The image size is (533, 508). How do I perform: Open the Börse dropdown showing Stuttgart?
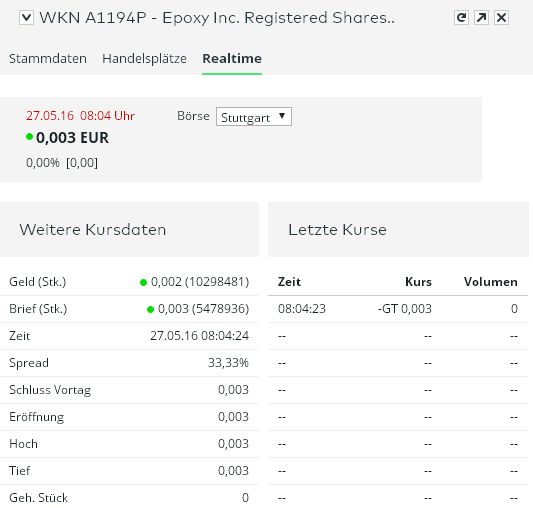(254, 117)
